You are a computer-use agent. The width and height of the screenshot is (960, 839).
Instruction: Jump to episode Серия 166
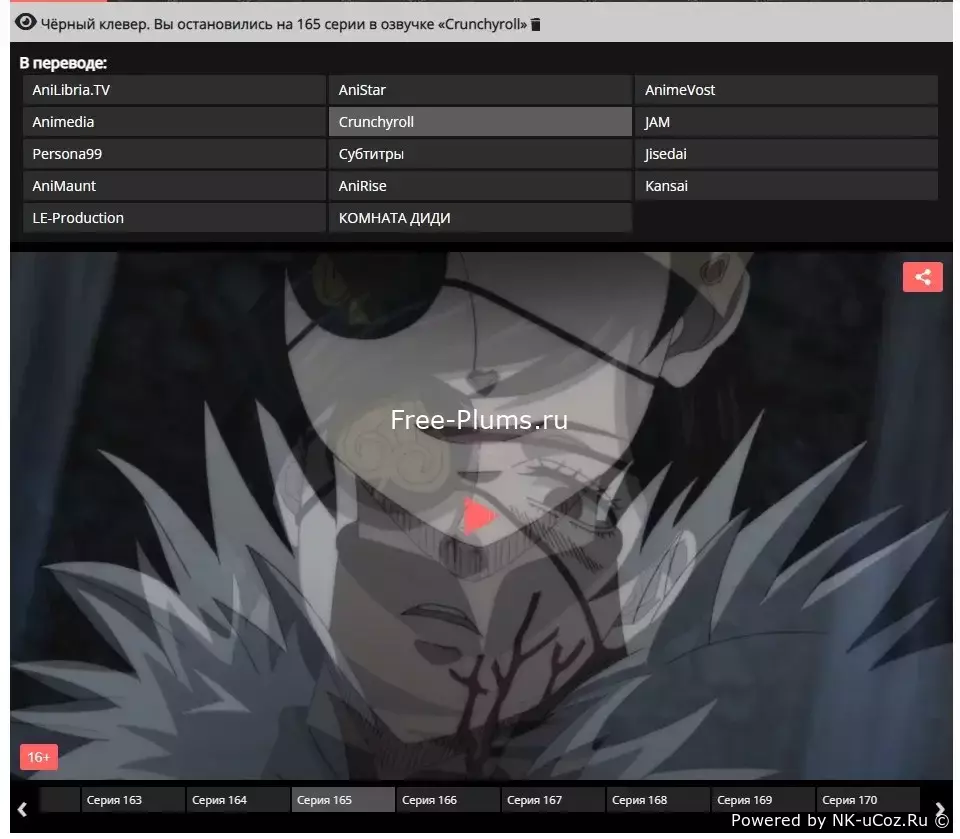click(448, 800)
